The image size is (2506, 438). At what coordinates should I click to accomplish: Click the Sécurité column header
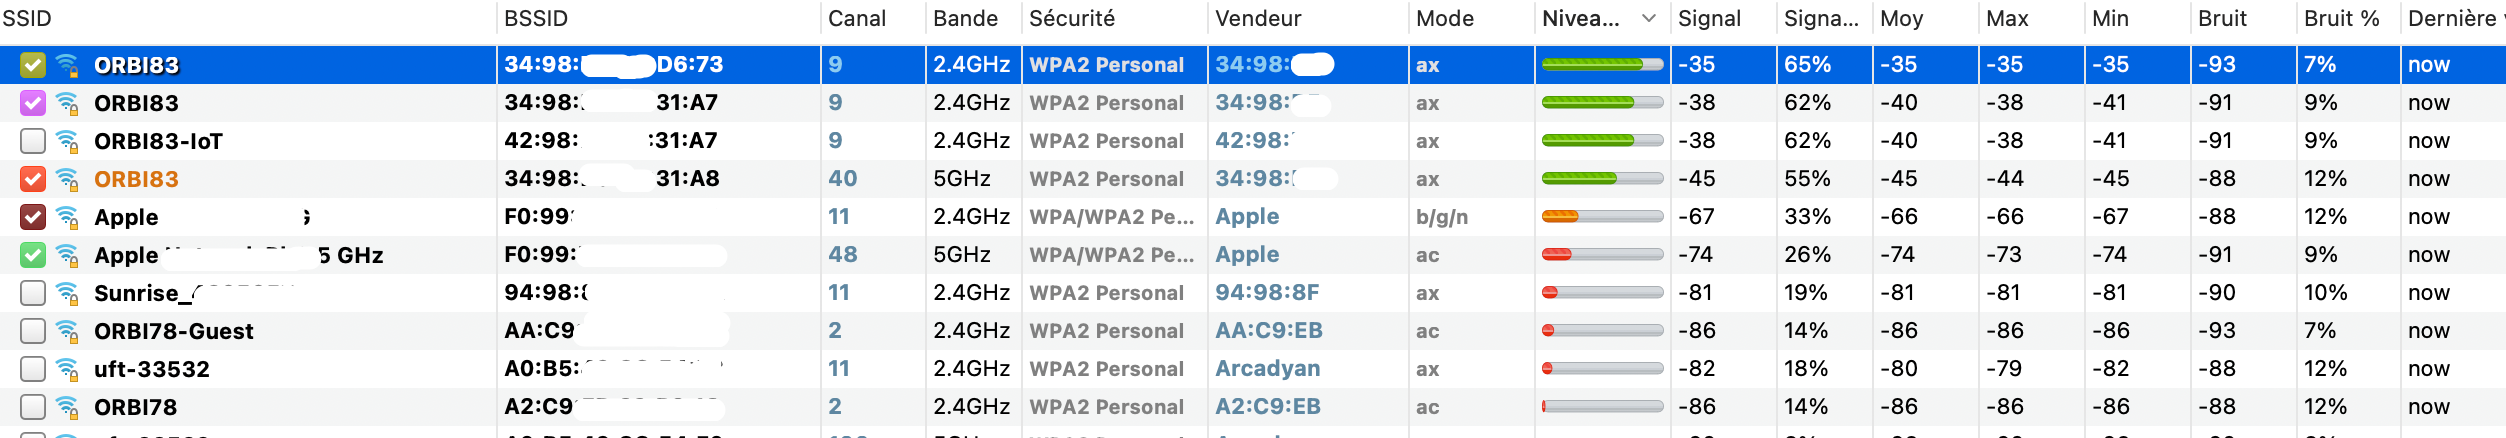pyautogui.click(x=1072, y=19)
